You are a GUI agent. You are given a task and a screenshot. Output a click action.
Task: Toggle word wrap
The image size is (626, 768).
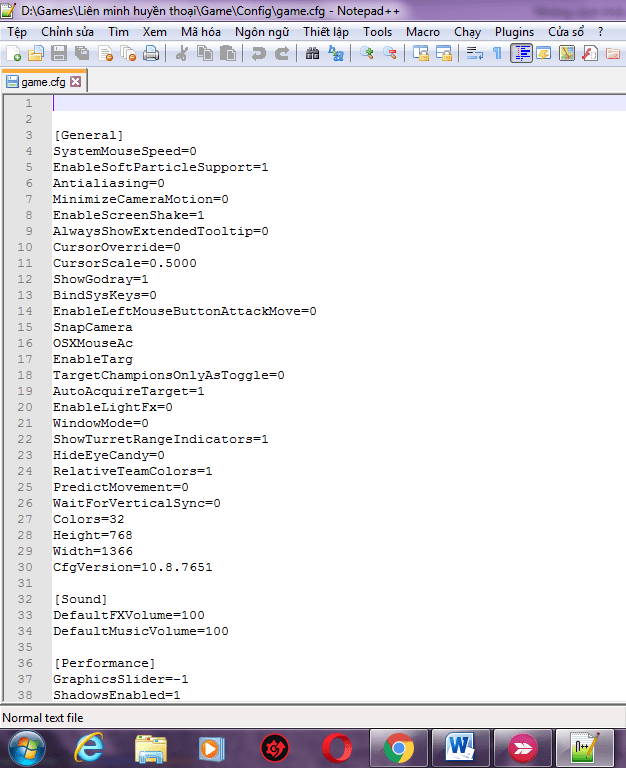(x=474, y=53)
